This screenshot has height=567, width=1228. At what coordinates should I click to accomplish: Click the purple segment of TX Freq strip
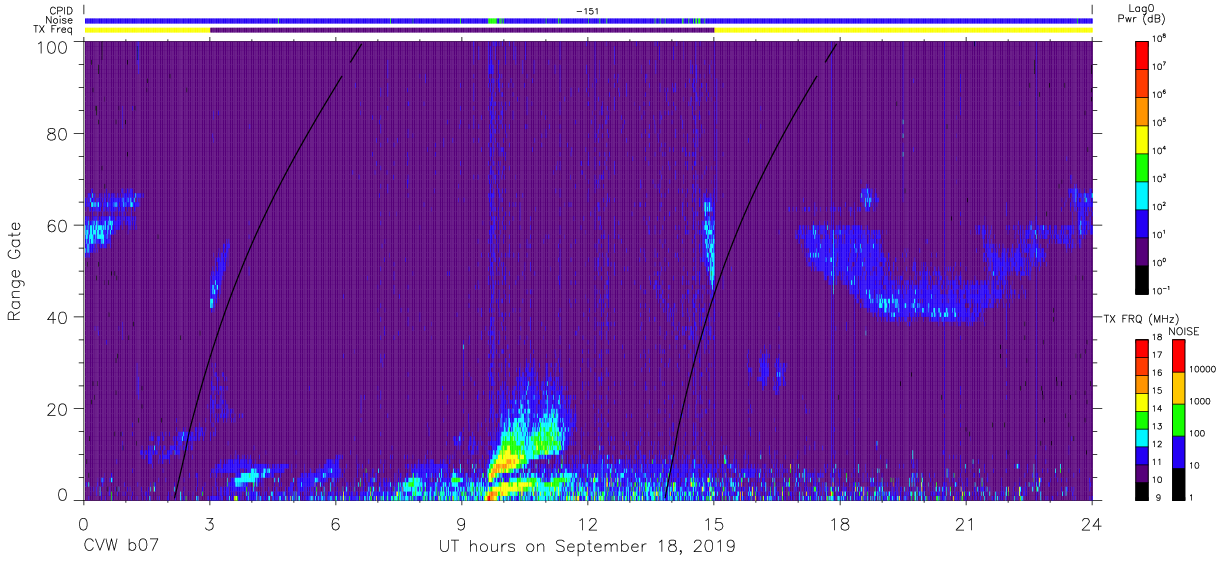pos(461,30)
